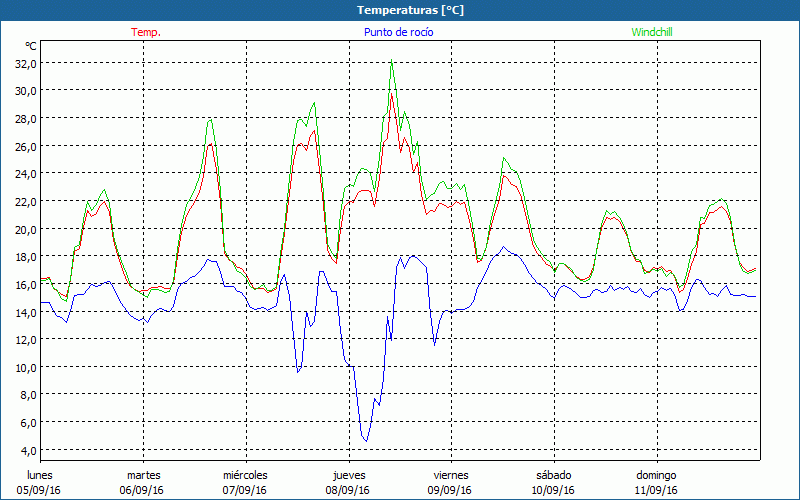Select the red "Temp." legend label

tap(146, 32)
